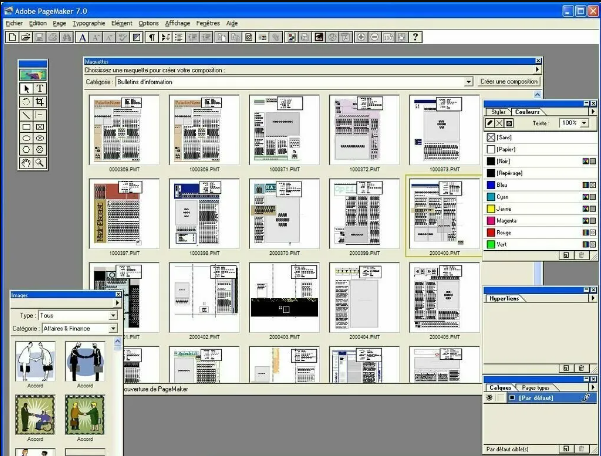Select template thumbnail 1000397.PMT
601x456 pixels.
click(x=124, y=213)
